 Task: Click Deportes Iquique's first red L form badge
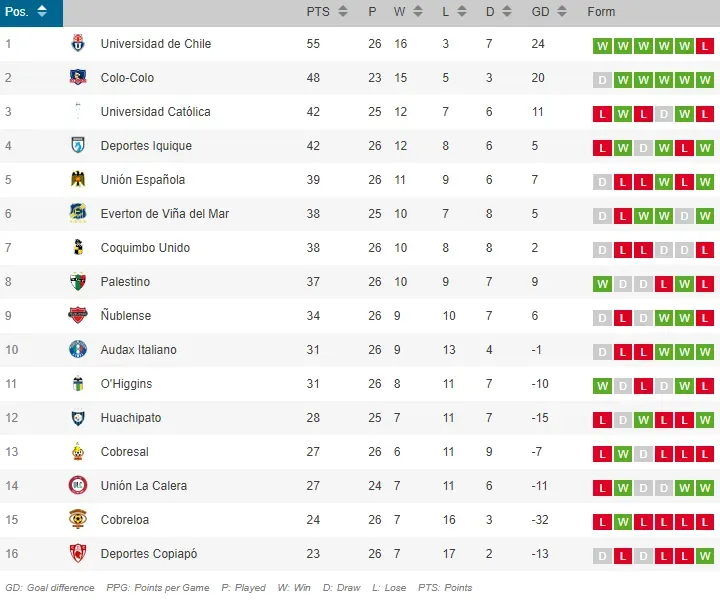602,148
